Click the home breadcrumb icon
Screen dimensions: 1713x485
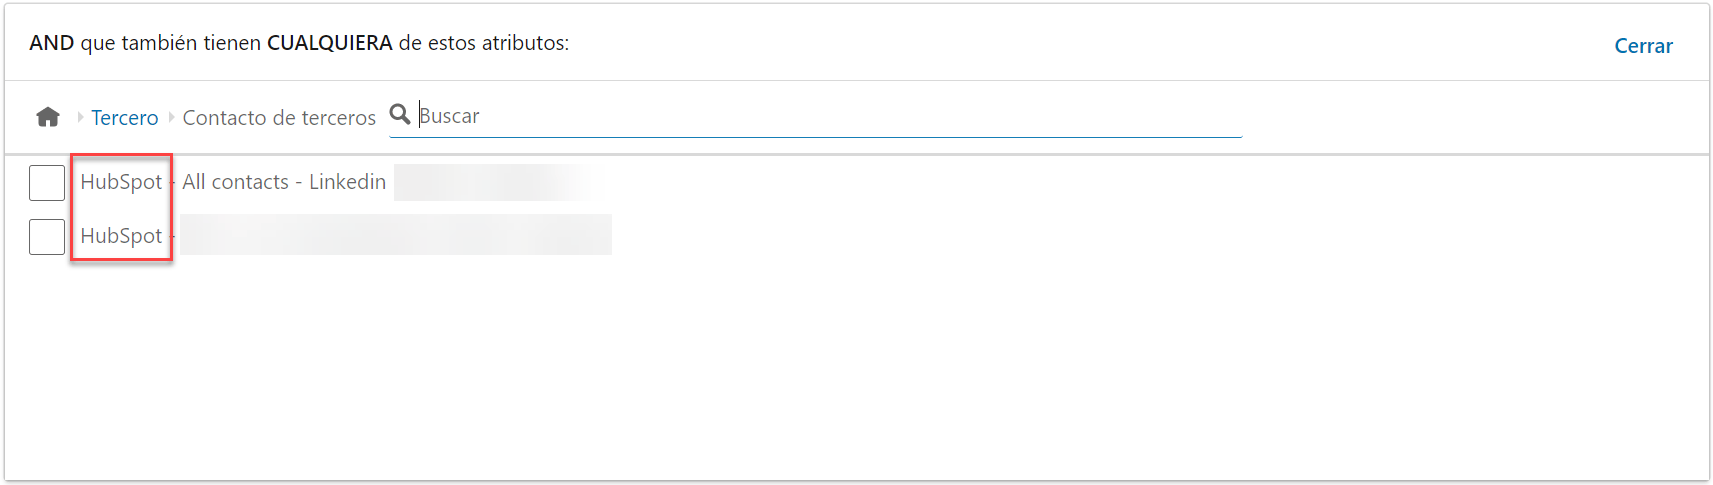pos(48,117)
